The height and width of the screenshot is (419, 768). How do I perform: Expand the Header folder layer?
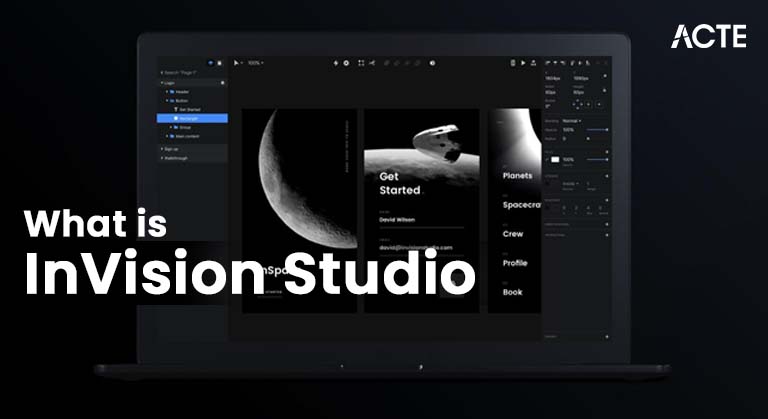tap(167, 92)
